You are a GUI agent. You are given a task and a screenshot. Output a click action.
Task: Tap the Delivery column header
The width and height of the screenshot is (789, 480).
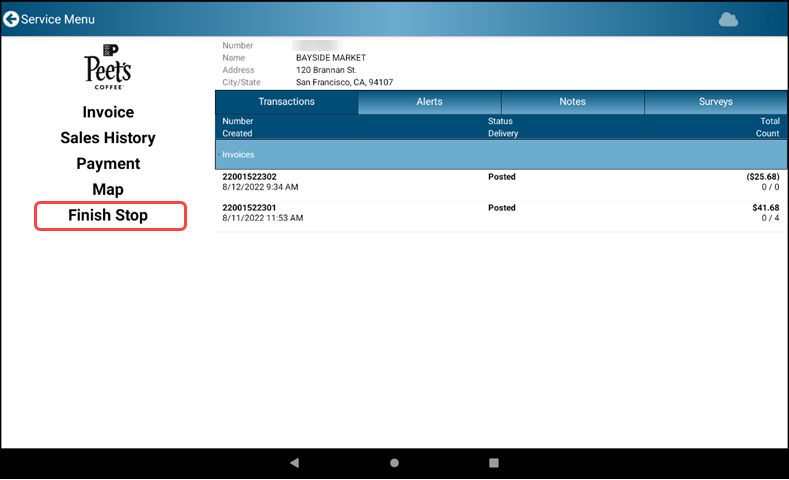click(x=503, y=133)
